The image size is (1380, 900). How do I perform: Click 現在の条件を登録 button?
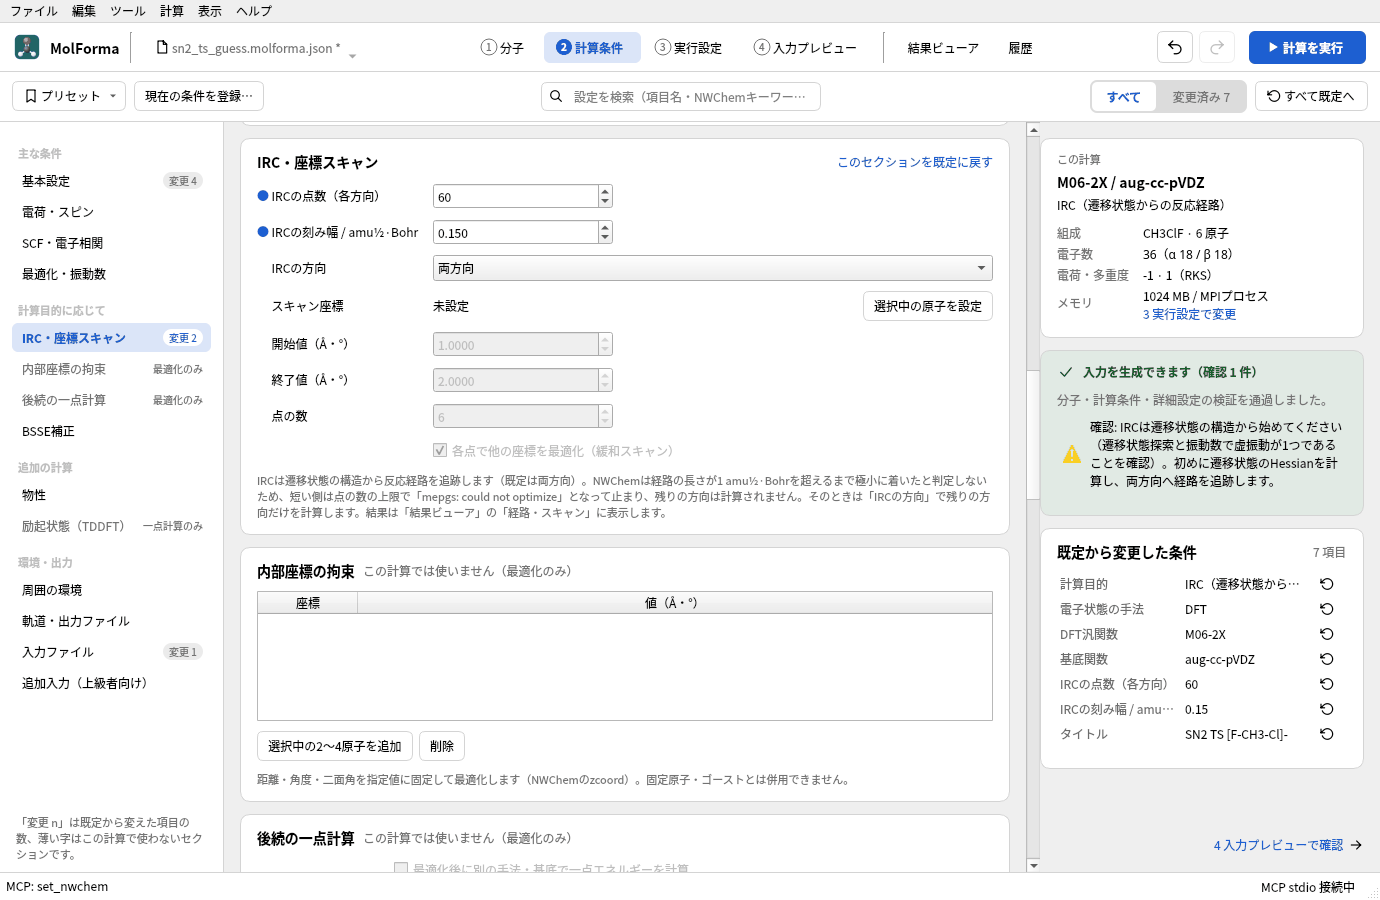[199, 96]
